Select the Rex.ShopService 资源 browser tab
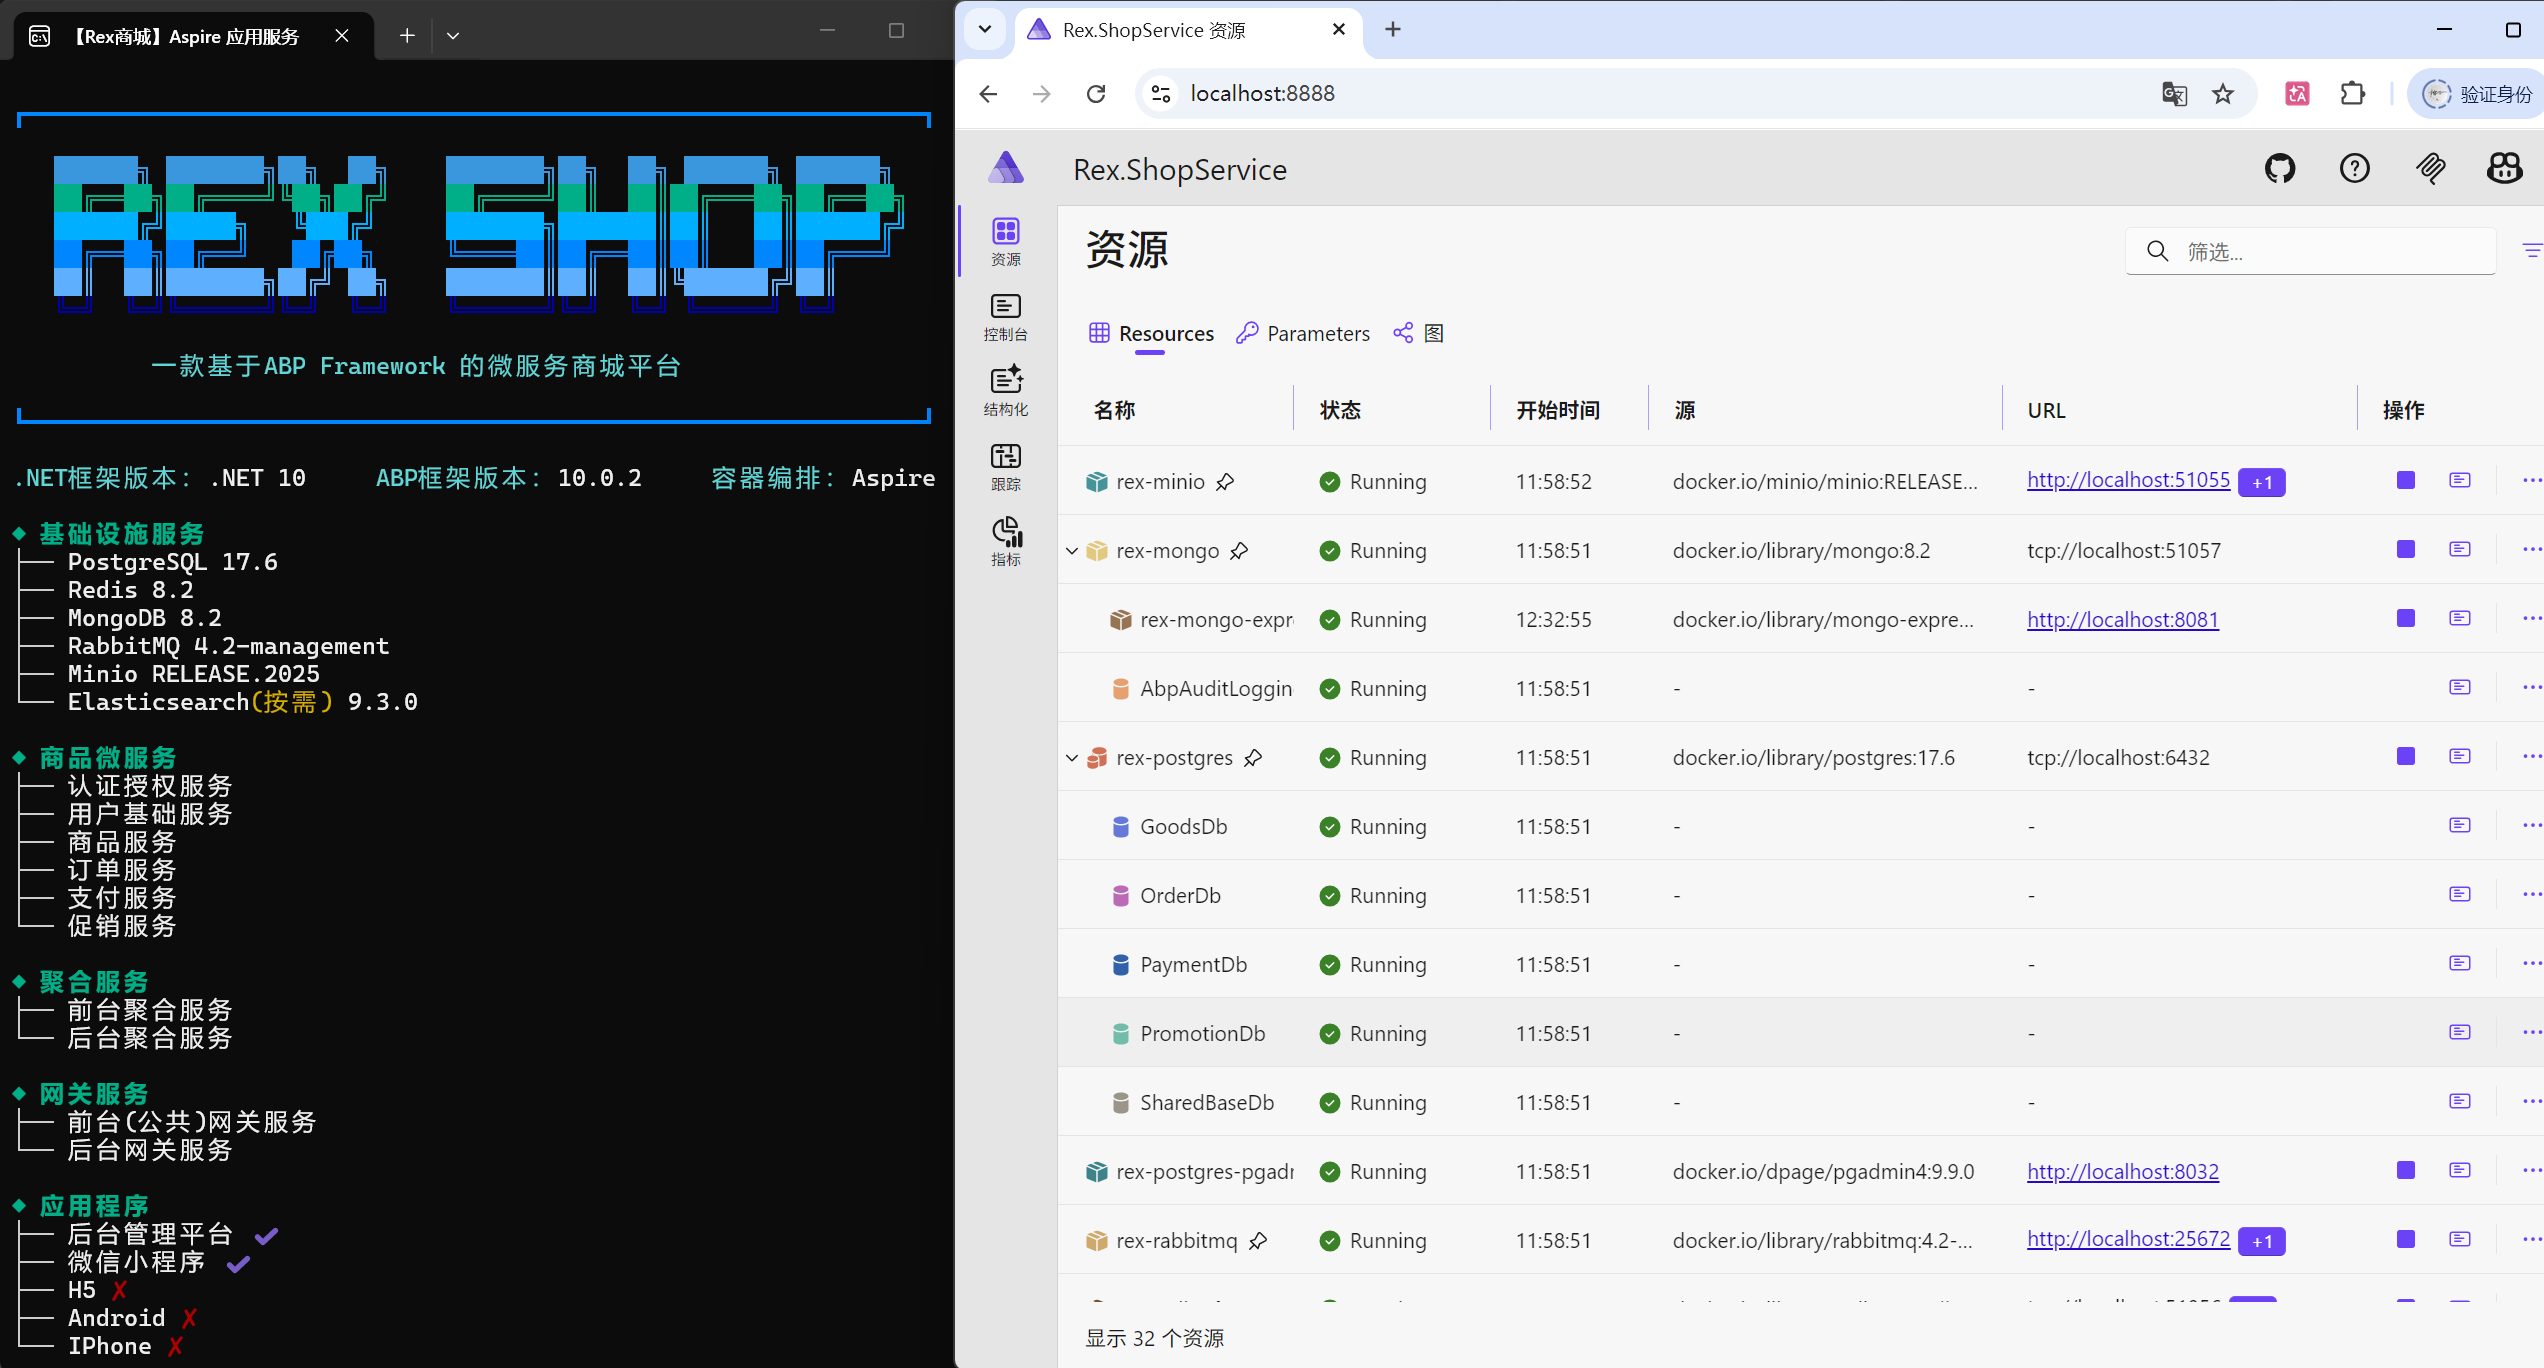 click(1188, 30)
